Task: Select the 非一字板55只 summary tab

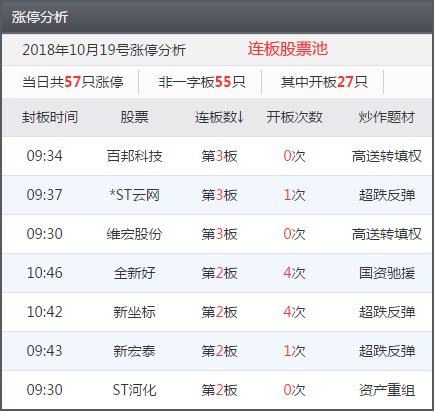Action: 202,82
